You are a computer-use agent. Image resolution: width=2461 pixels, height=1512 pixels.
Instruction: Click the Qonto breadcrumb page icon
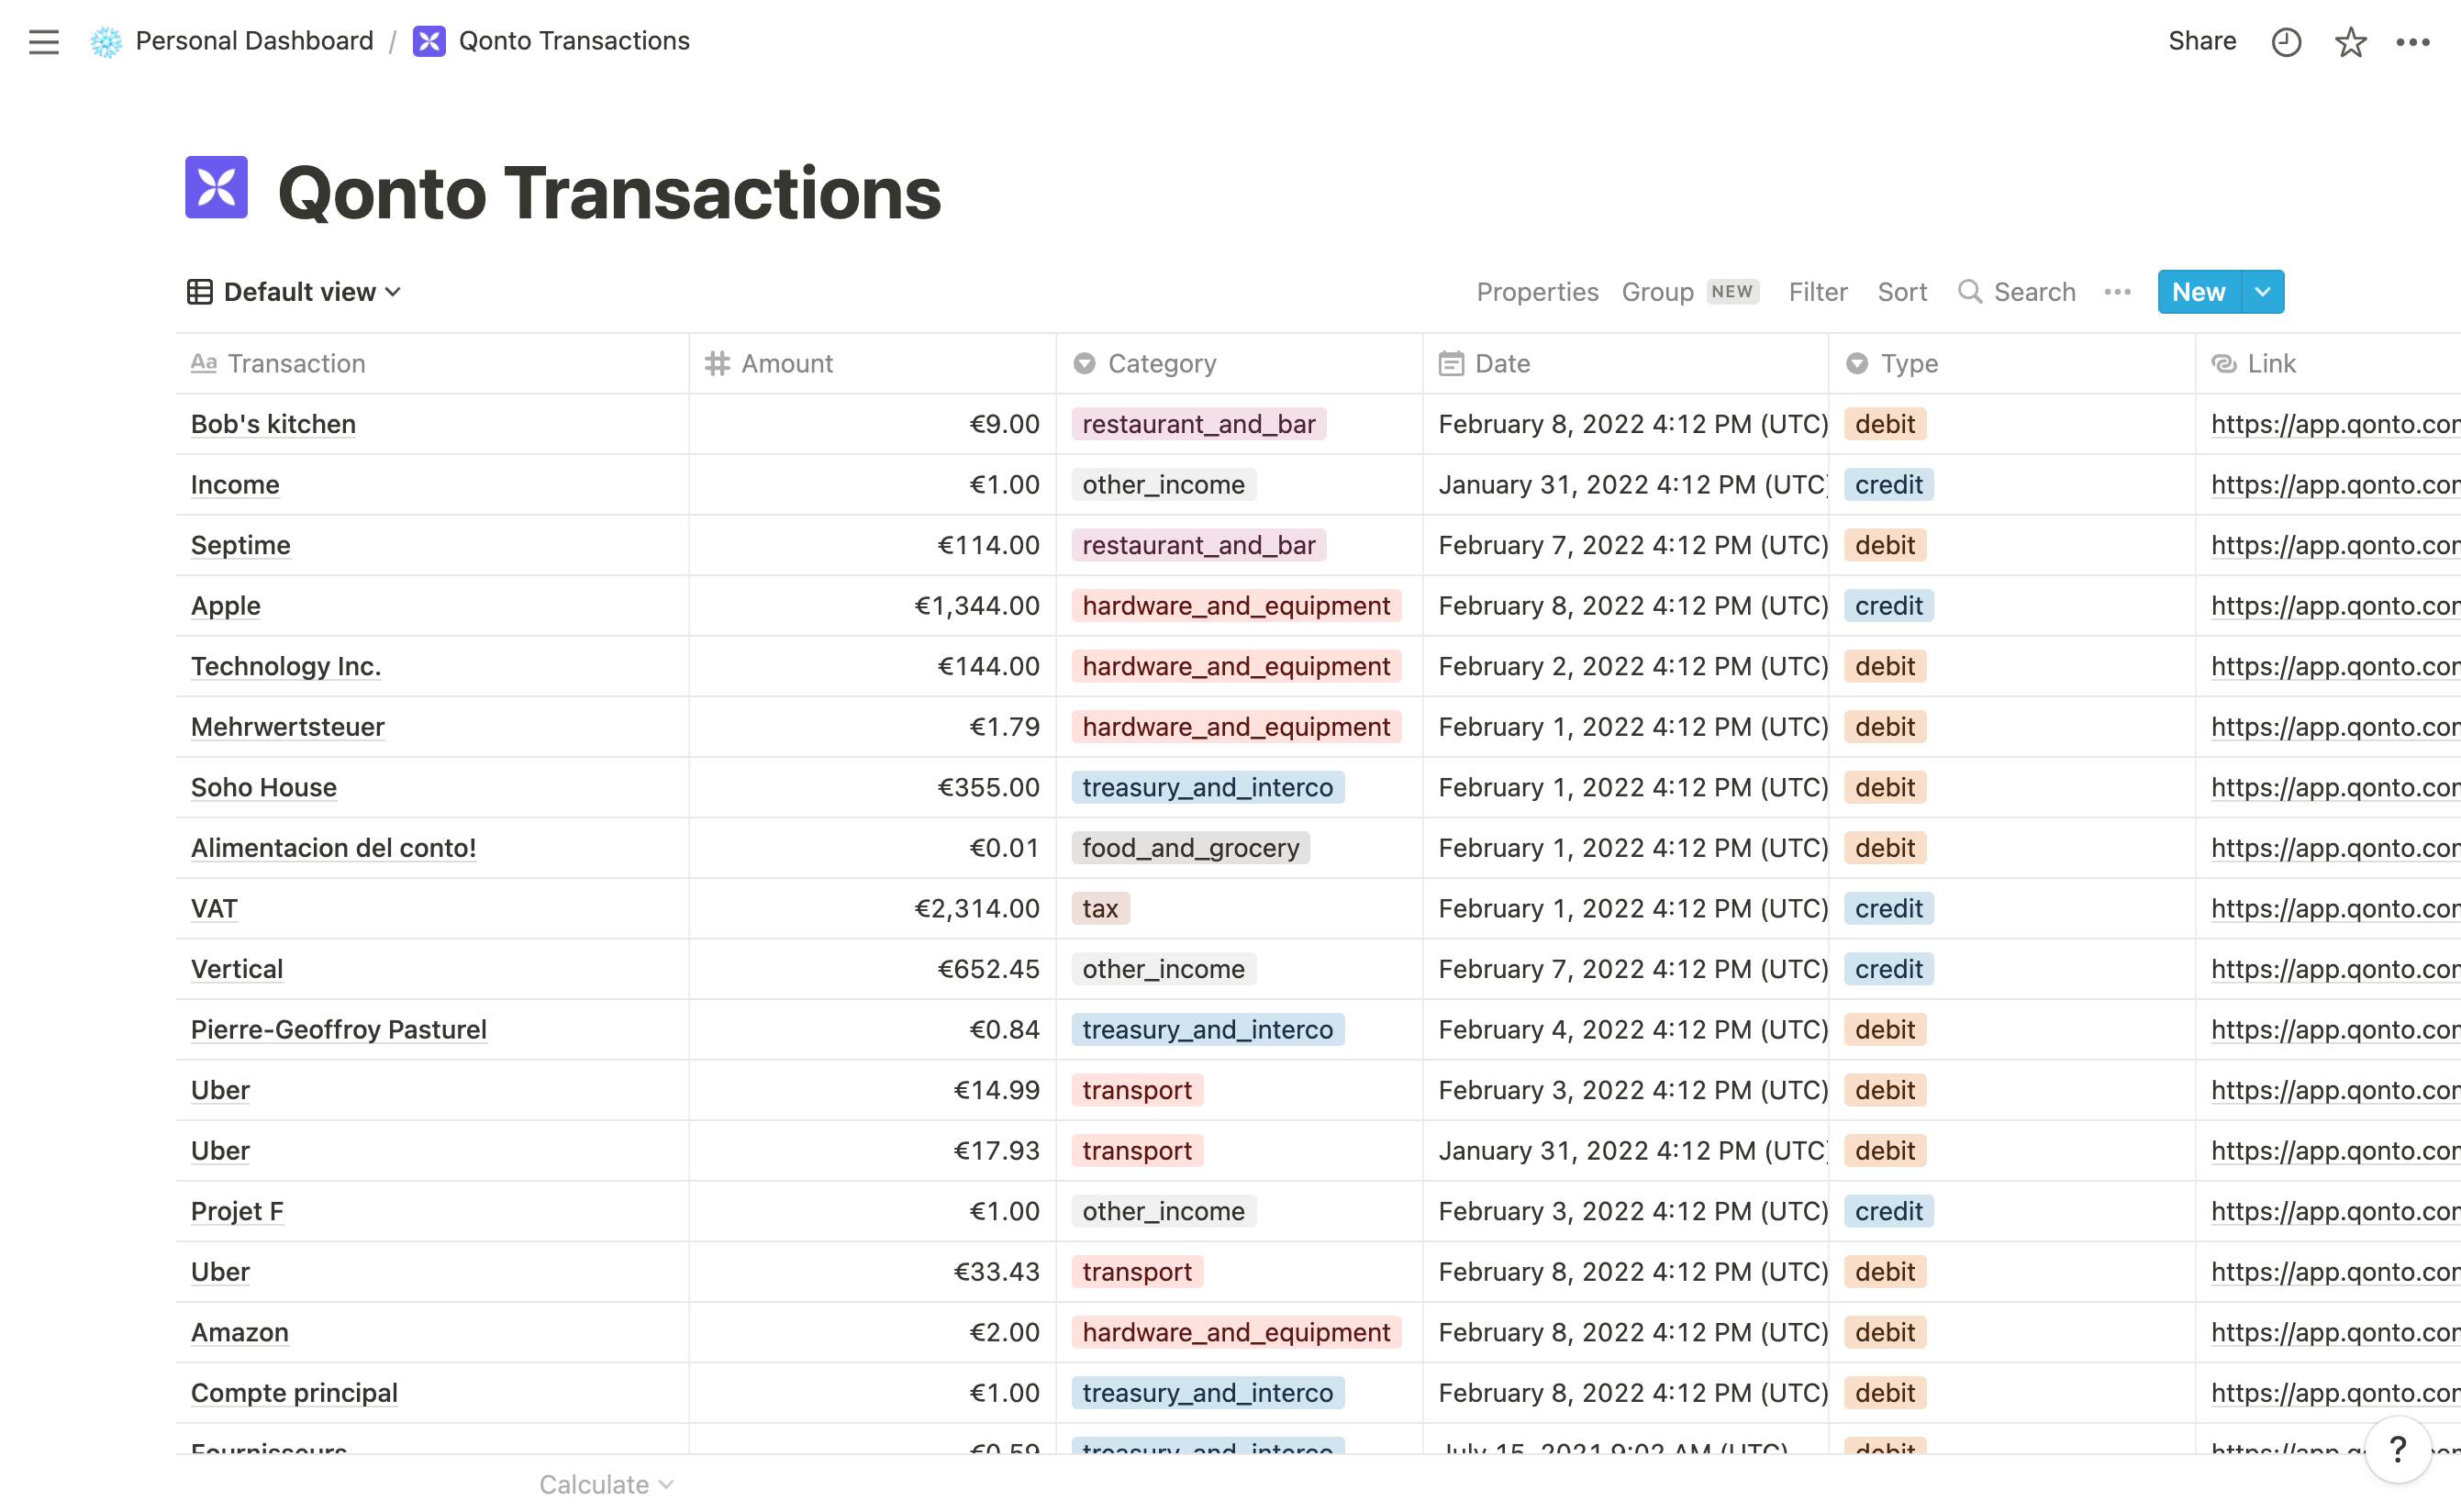(429, 41)
